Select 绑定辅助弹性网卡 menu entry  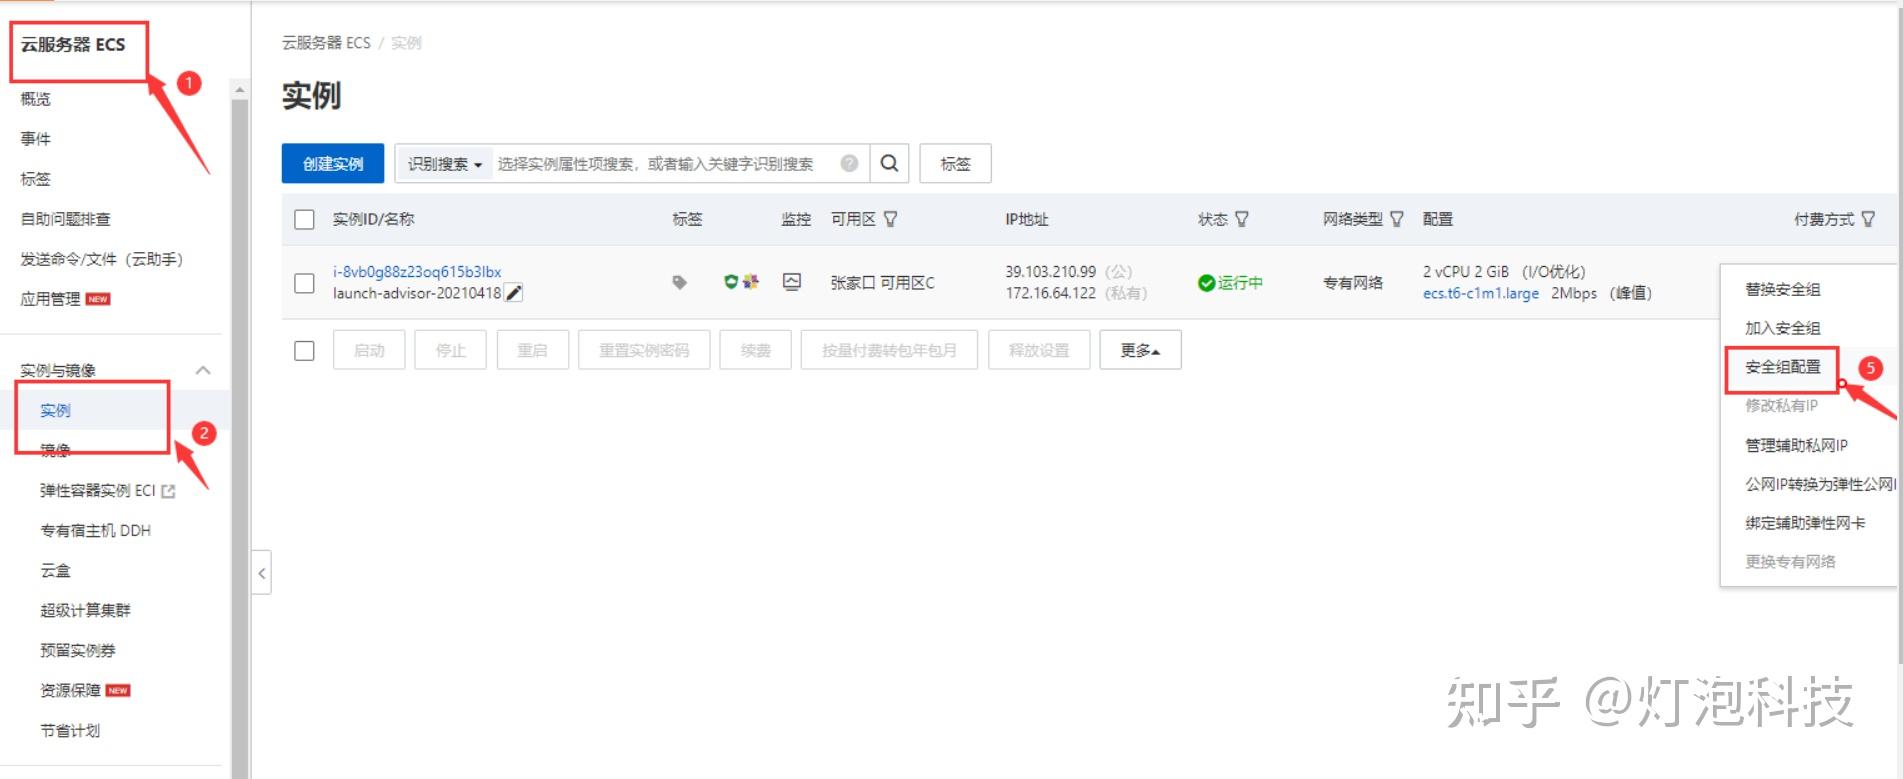[1805, 523]
